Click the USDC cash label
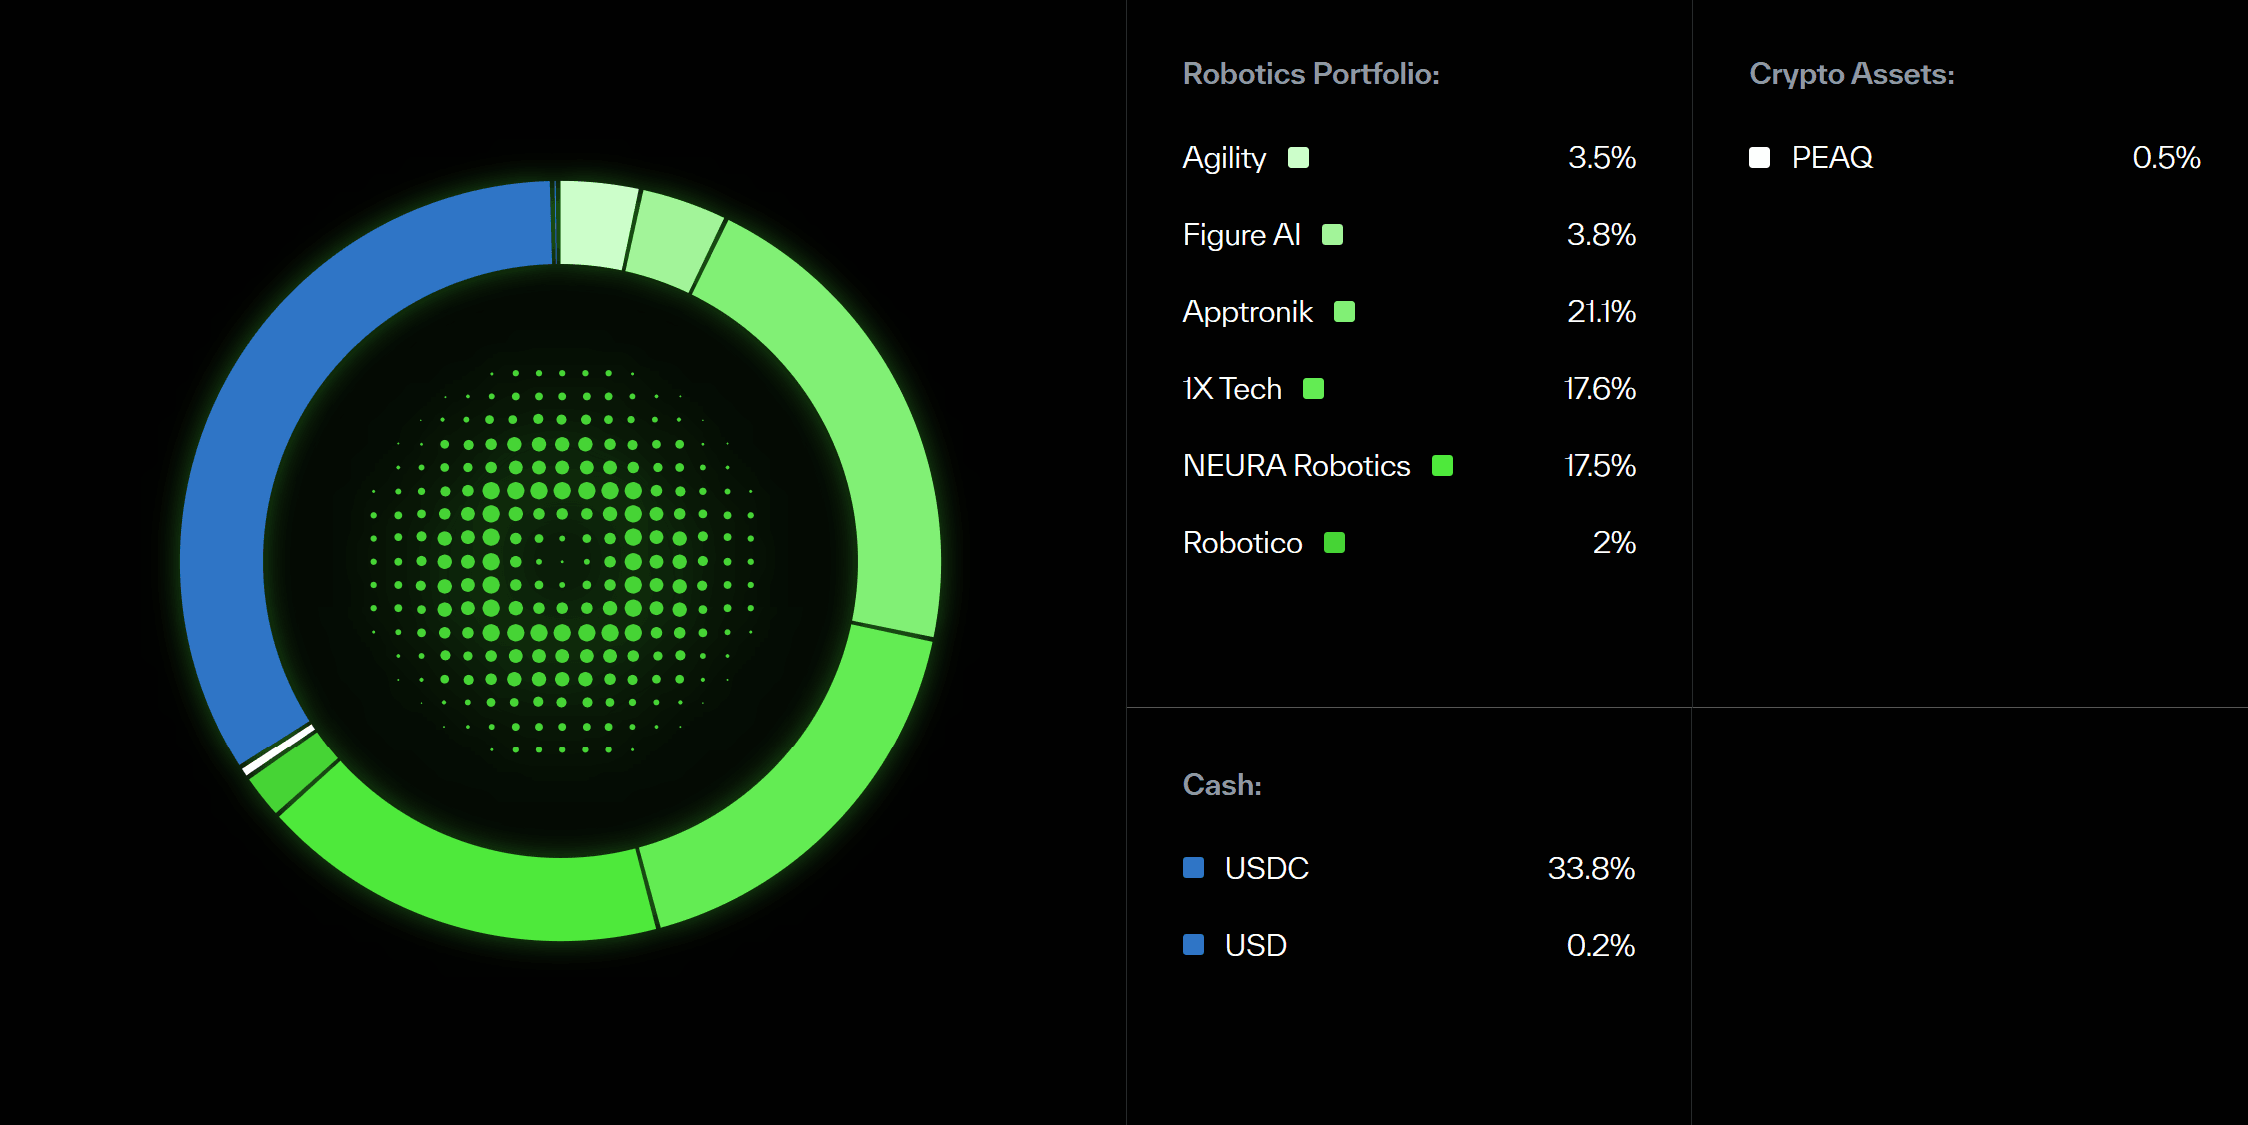The width and height of the screenshot is (2248, 1125). pos(1266,868)
